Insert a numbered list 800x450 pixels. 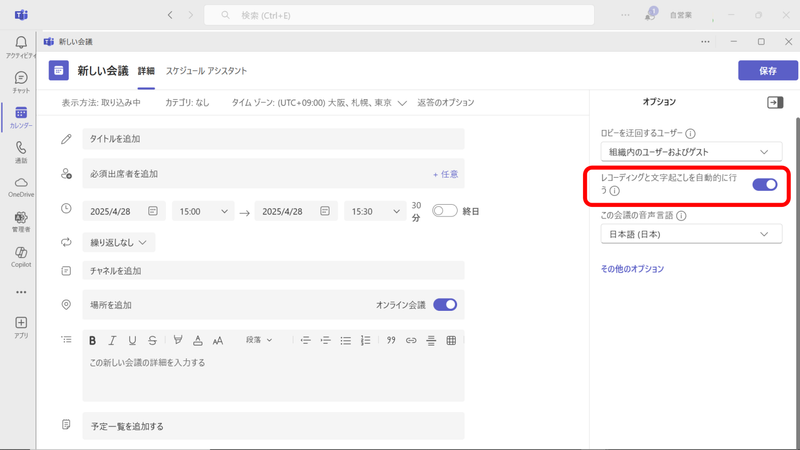pos(365,340)
